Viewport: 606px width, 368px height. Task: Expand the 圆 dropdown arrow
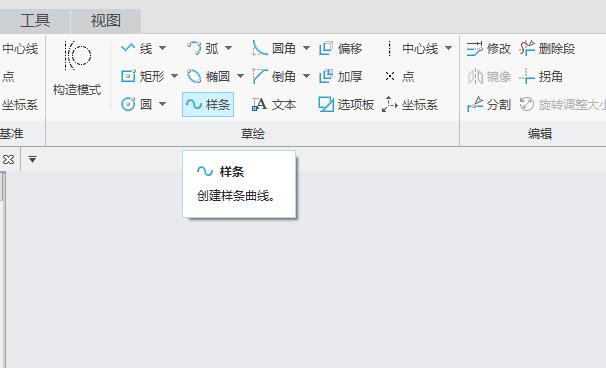(x=163, y=104)
